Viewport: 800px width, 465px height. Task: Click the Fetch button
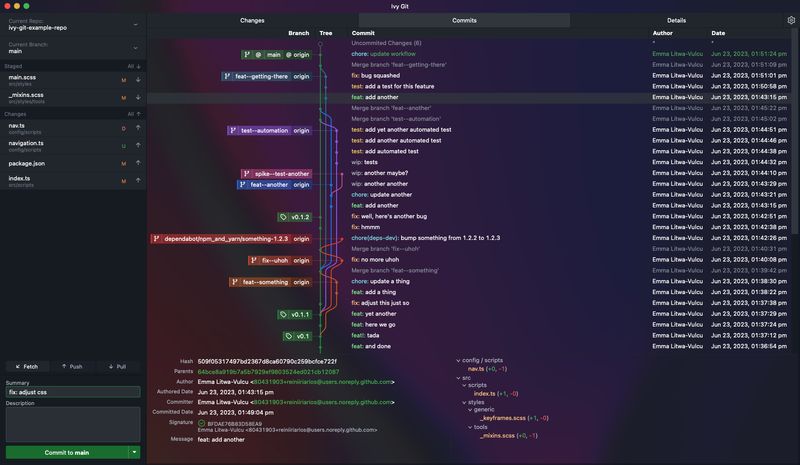(x=28, y=366)
